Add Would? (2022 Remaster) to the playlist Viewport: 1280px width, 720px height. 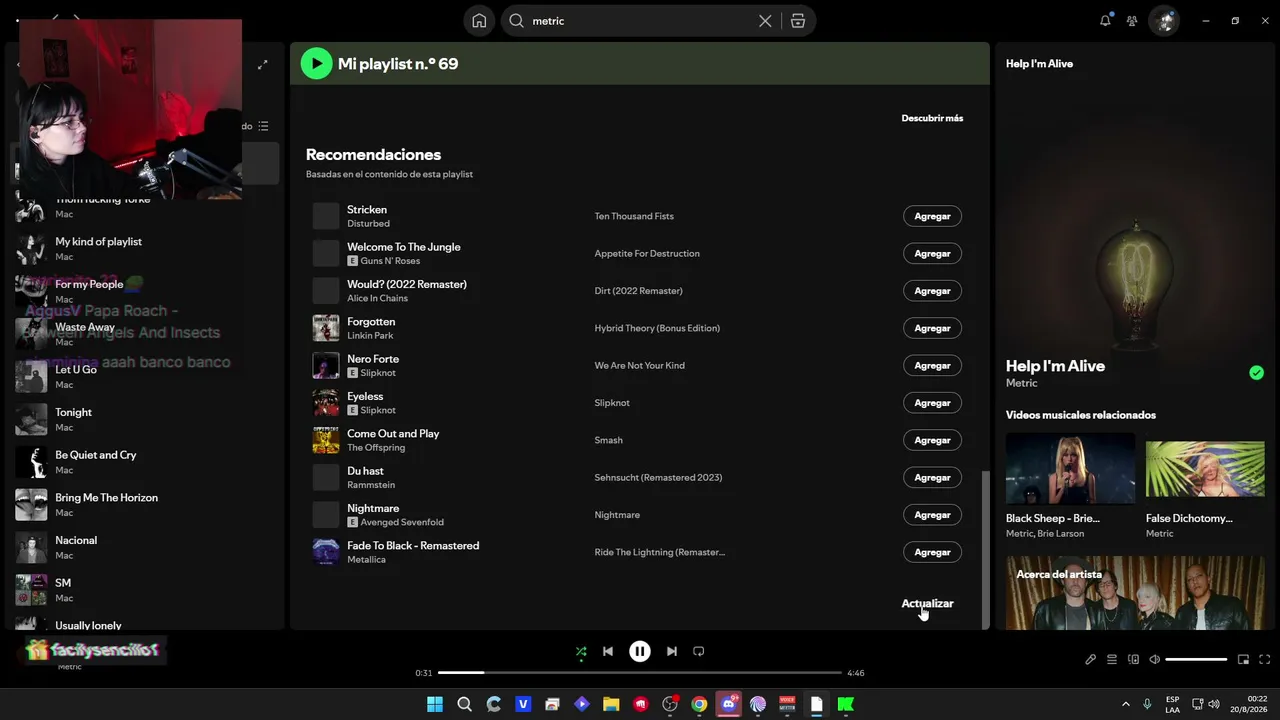click(x=932, y=291)
